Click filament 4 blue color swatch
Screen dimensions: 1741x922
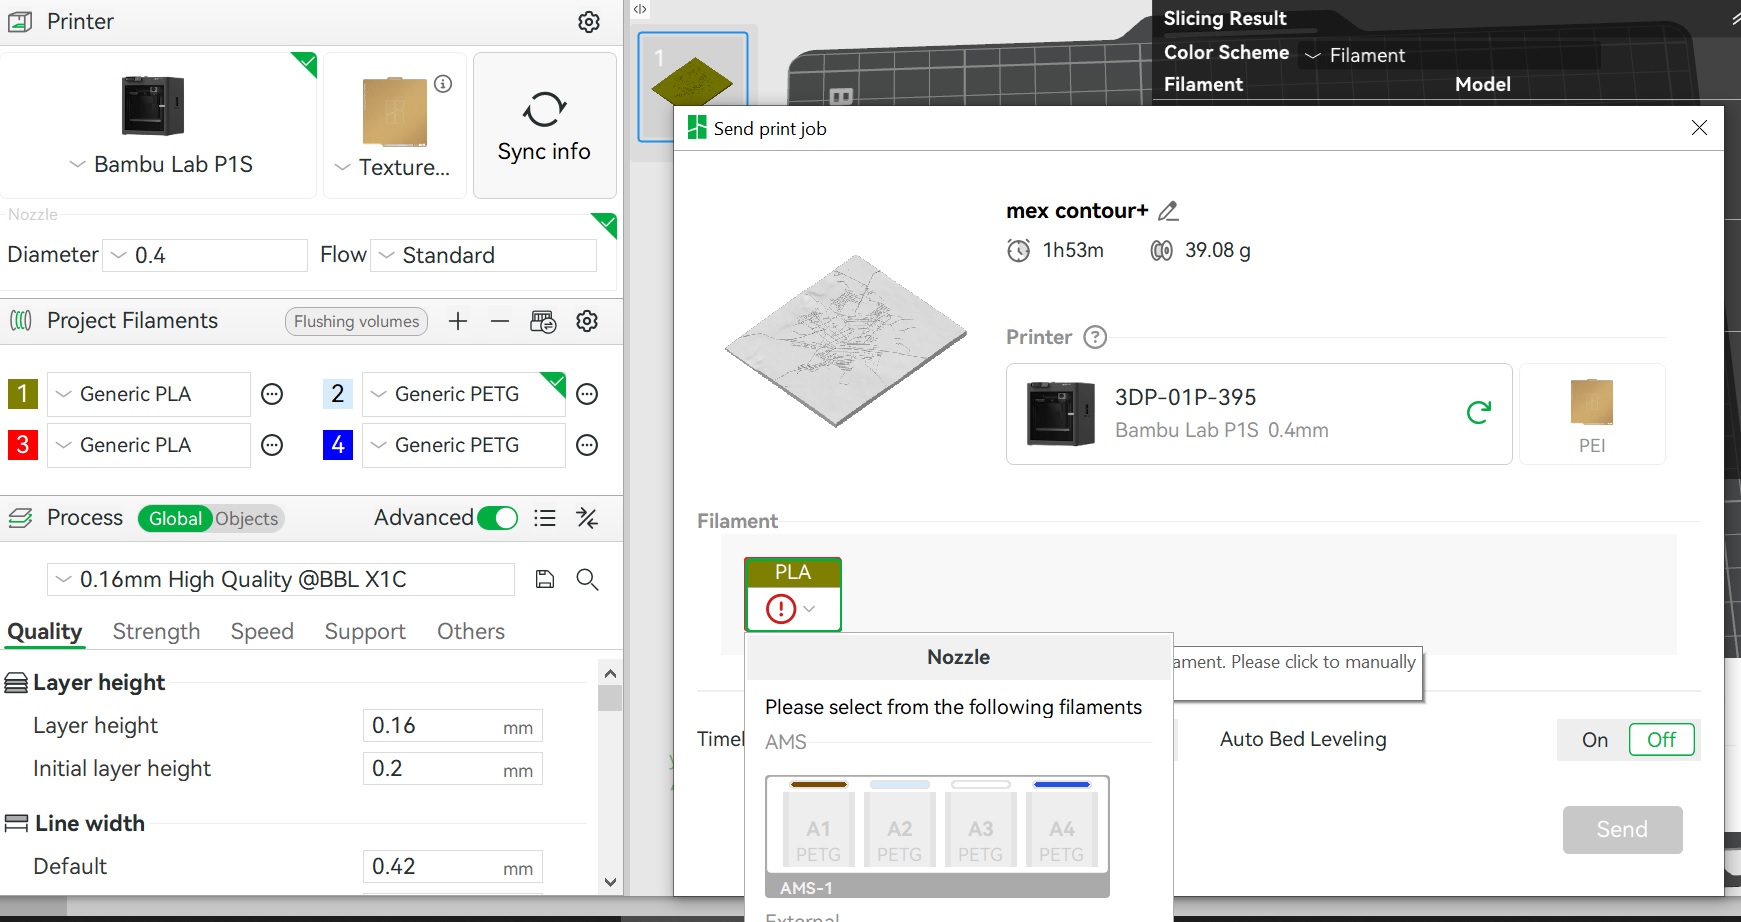[338, 445]
